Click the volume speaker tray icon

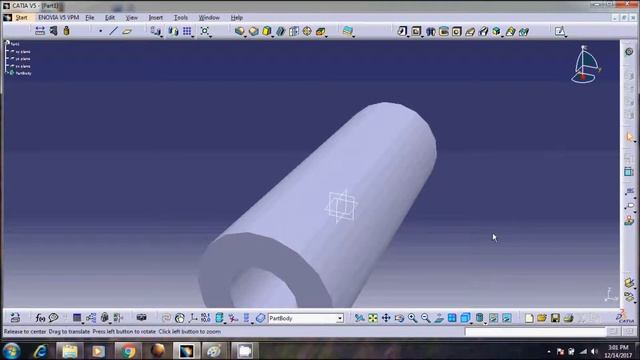click(594, 351)
